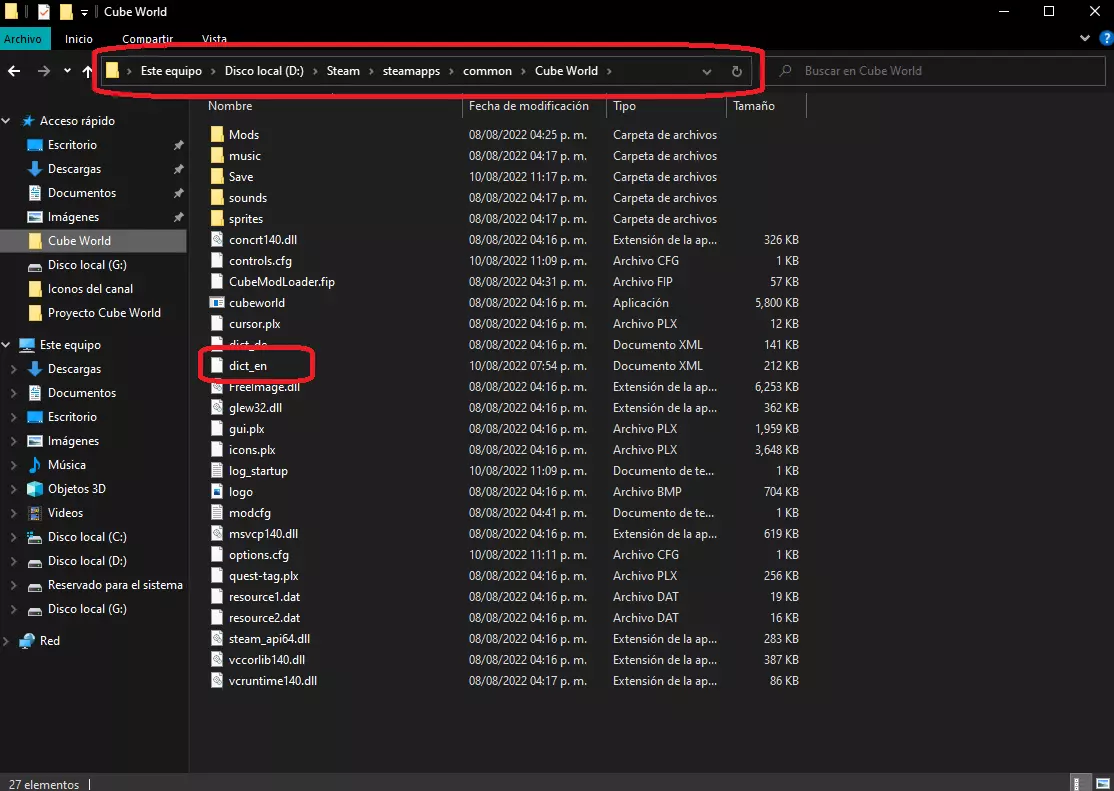This screenshot has height=791, width=1114.
Task: Click the Música note icon in sidebar
Action: (35, 465)
